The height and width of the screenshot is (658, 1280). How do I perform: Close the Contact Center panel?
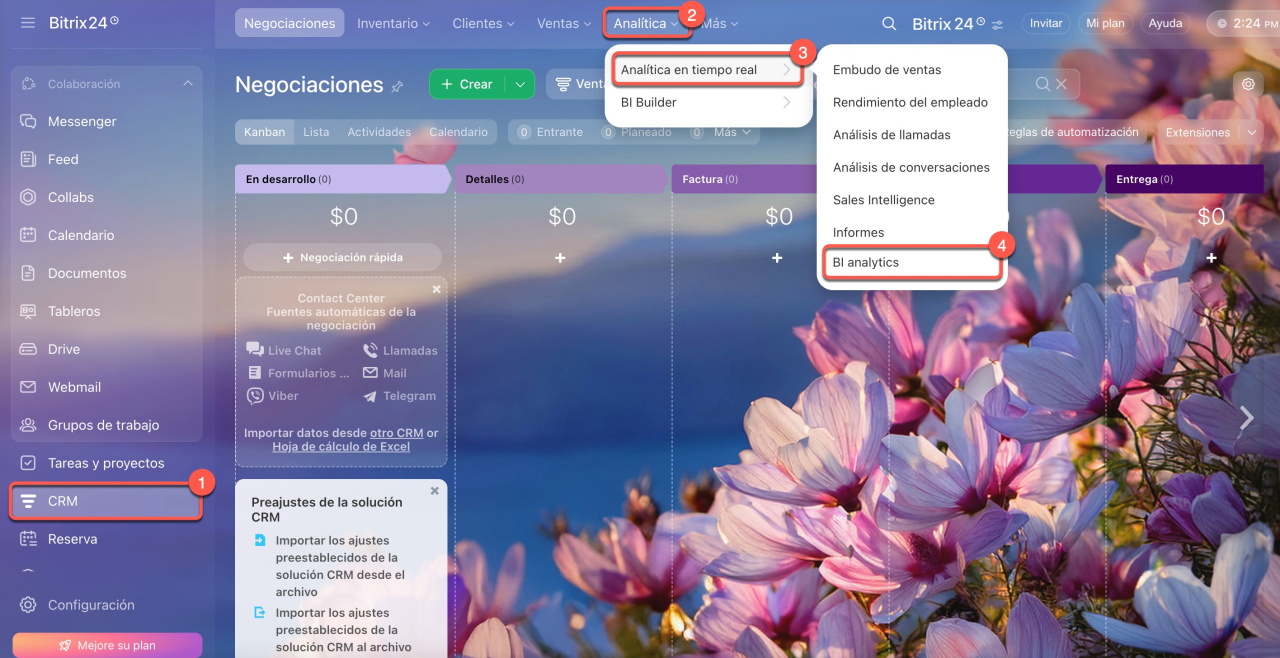(x=436, y=289)
